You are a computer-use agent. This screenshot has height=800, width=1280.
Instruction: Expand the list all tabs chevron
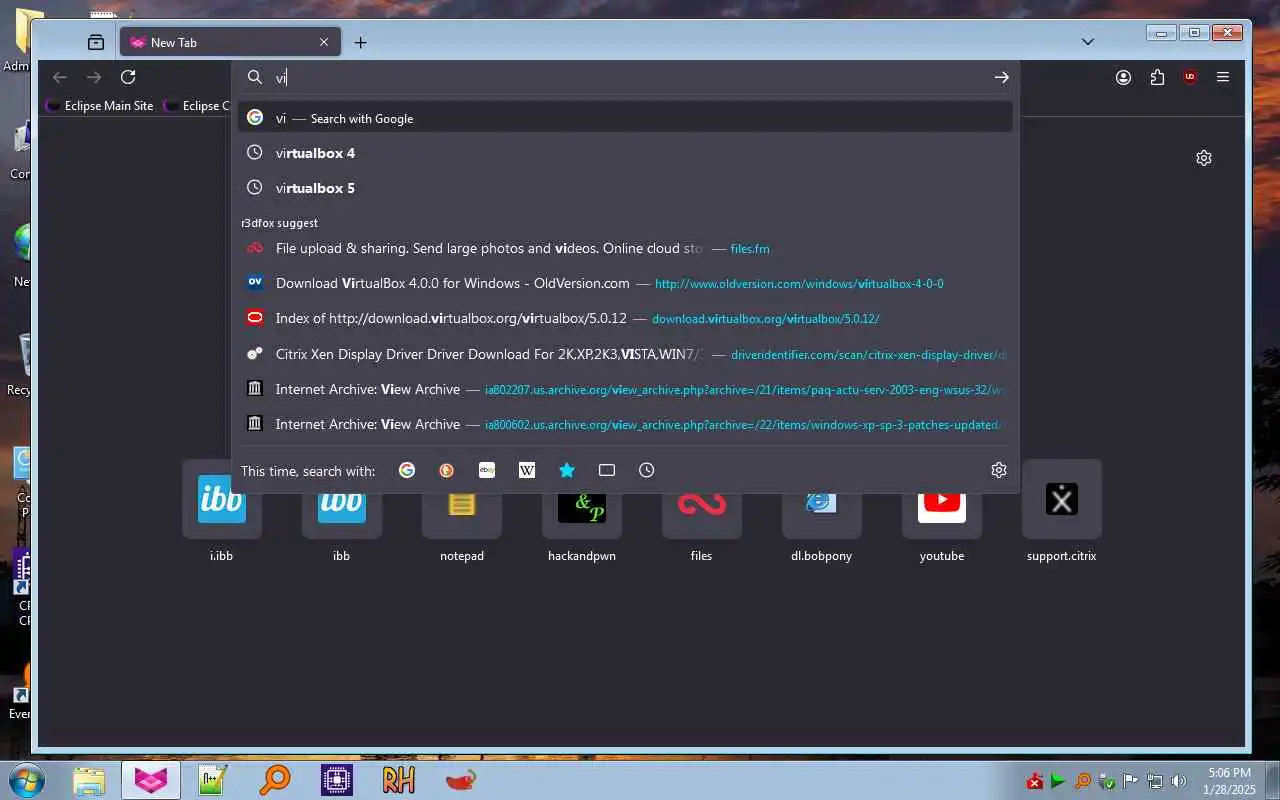pos(1088,42)
